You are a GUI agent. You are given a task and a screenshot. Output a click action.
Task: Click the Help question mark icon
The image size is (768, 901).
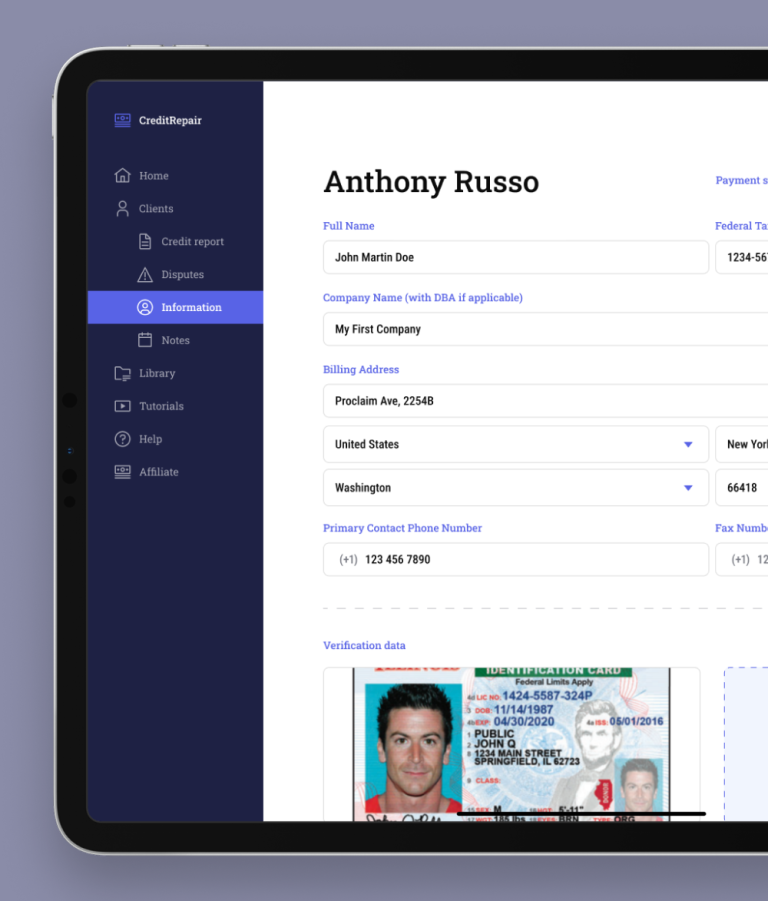pos(122,439)
